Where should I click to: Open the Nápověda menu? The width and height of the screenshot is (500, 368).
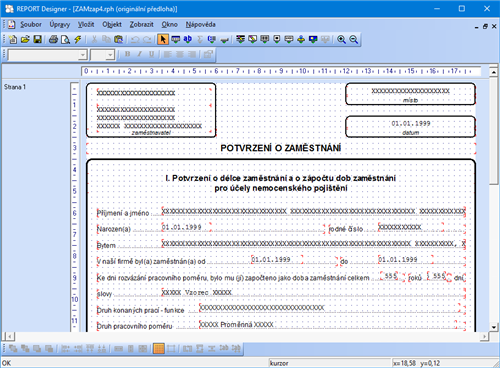[201, 24]
